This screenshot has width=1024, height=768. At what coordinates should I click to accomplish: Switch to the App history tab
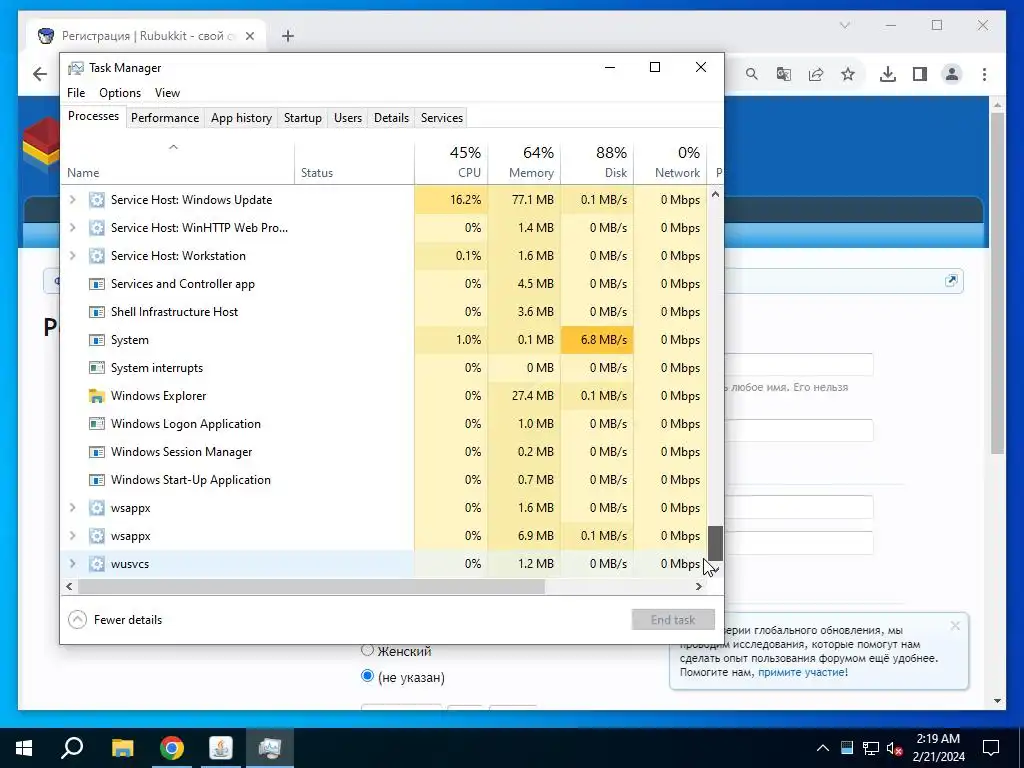[x=241, y=118]
